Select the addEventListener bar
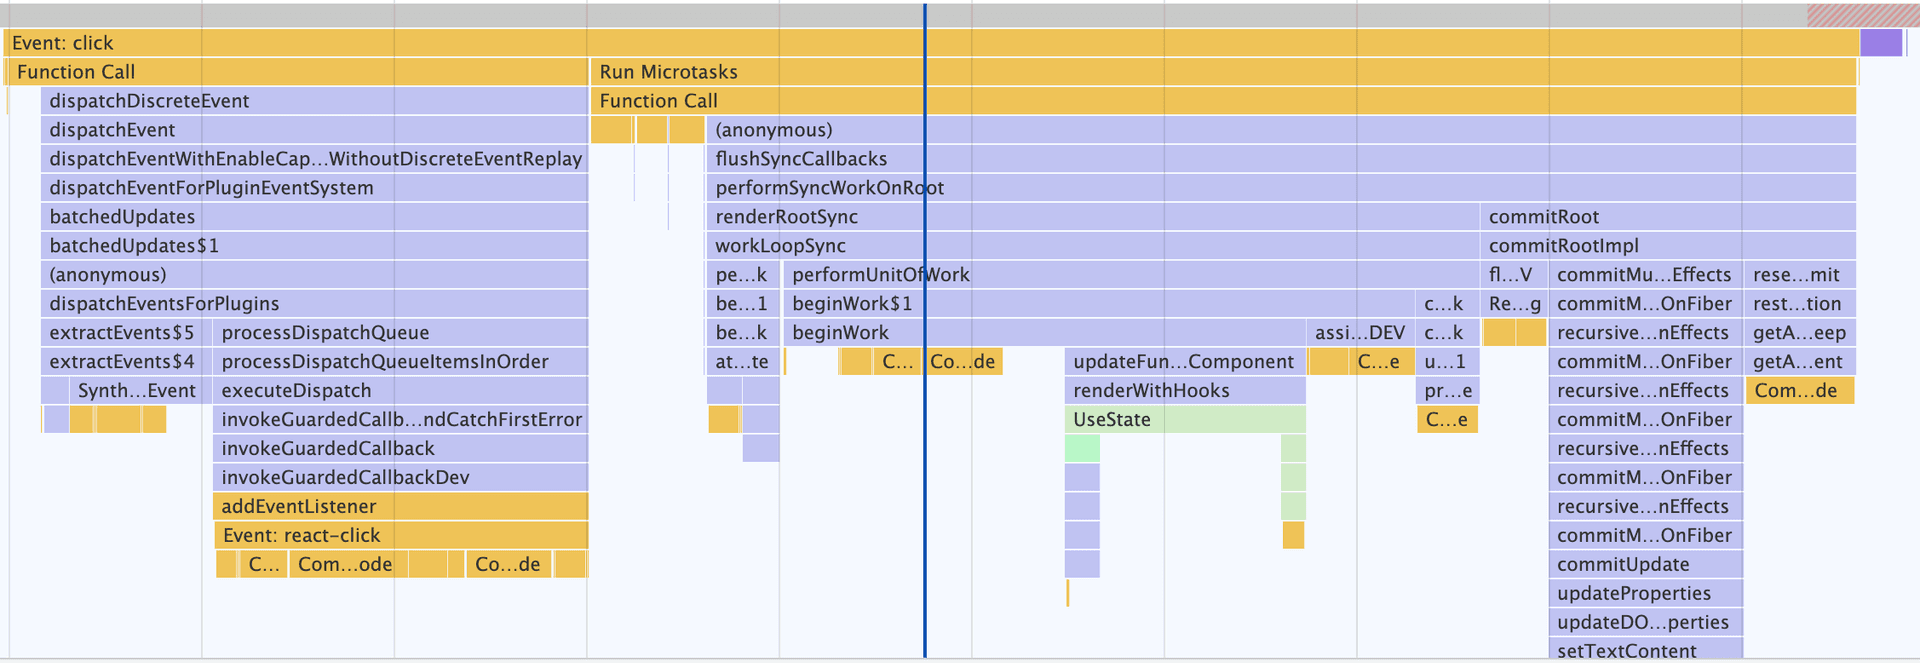Image resolution: width=1920 pixels, height=663 pixels. coord(400,507)
